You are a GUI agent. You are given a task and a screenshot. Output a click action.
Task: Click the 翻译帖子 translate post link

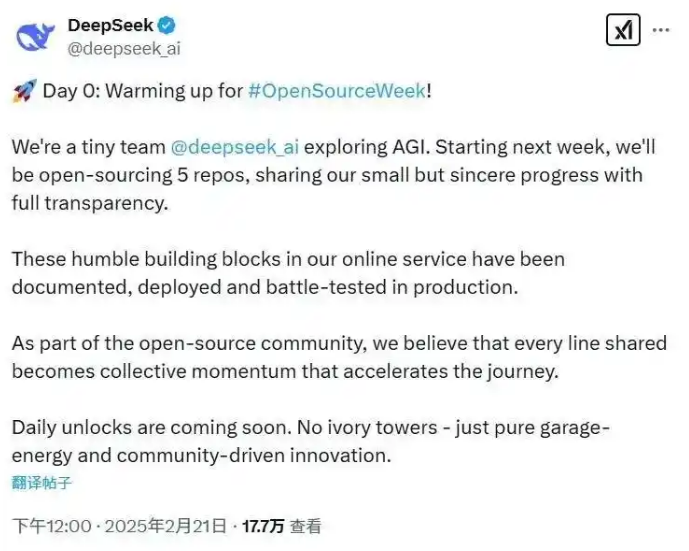(41, 482)
